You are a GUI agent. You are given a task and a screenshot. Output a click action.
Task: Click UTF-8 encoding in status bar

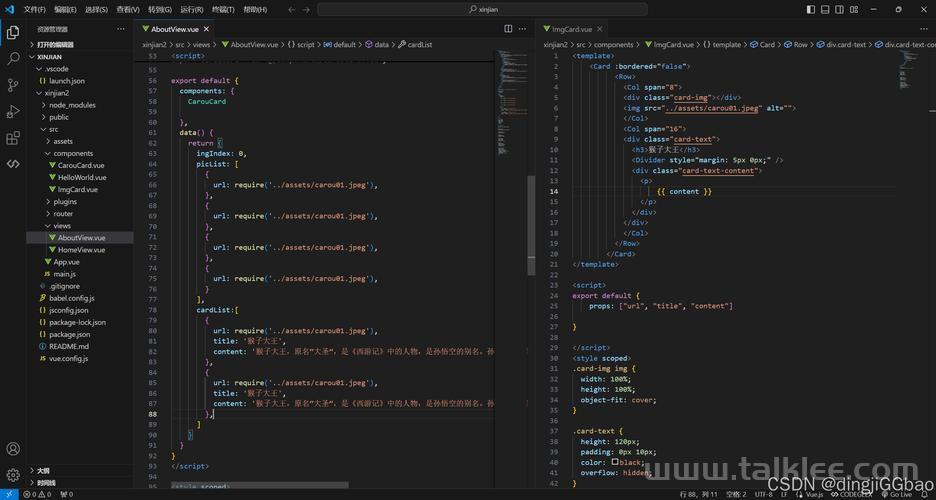763,494
